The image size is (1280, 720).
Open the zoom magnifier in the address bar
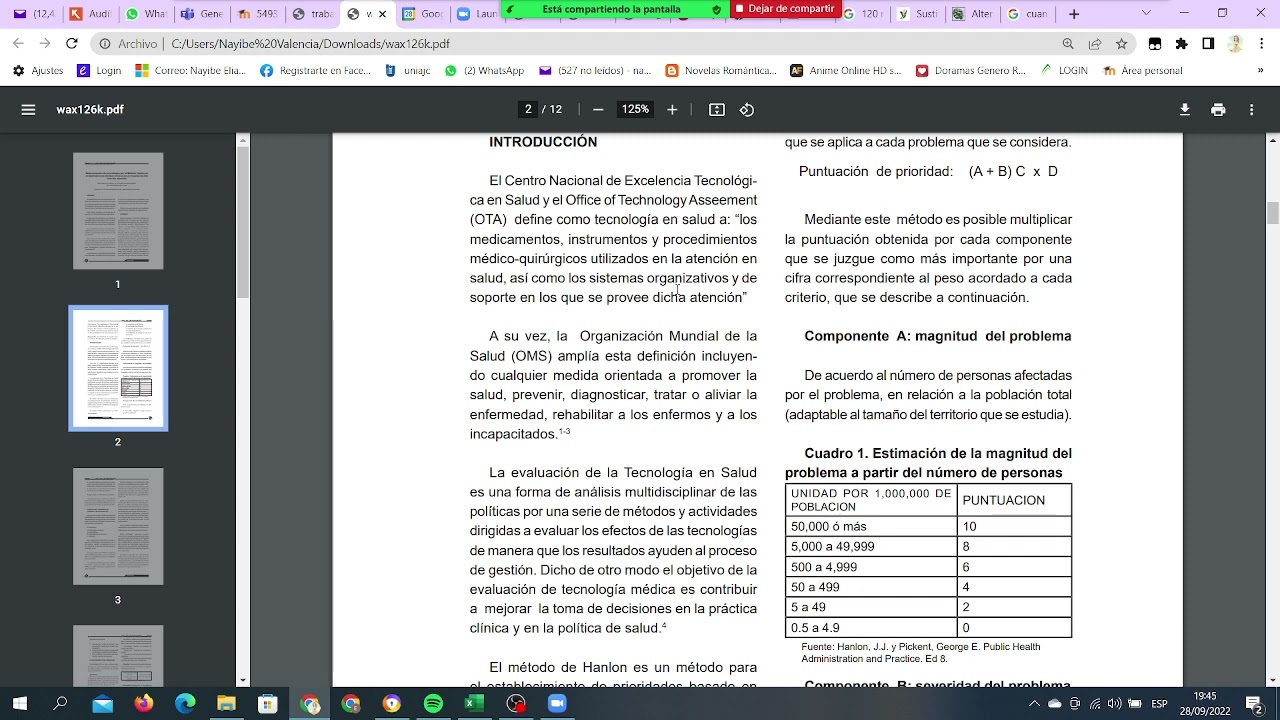click(x=1068, y=44)
